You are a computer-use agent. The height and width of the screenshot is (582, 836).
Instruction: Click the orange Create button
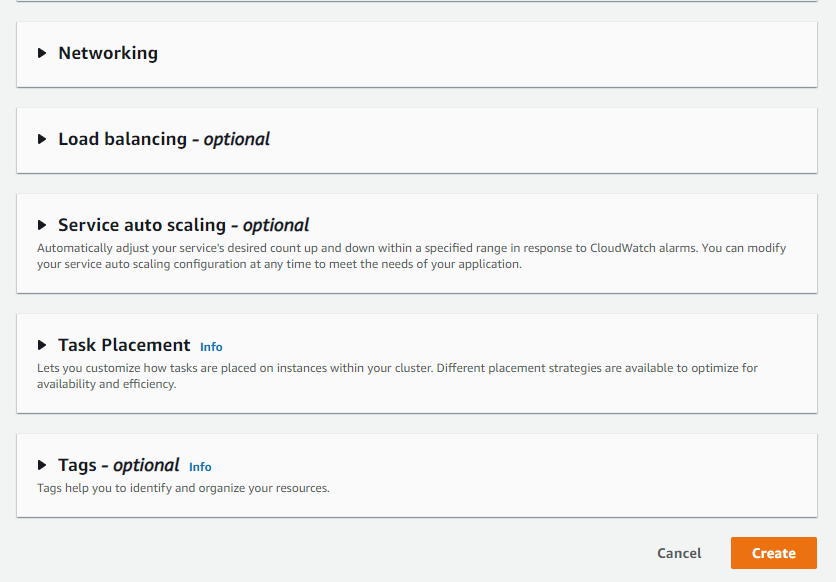[x=773, y=553]
